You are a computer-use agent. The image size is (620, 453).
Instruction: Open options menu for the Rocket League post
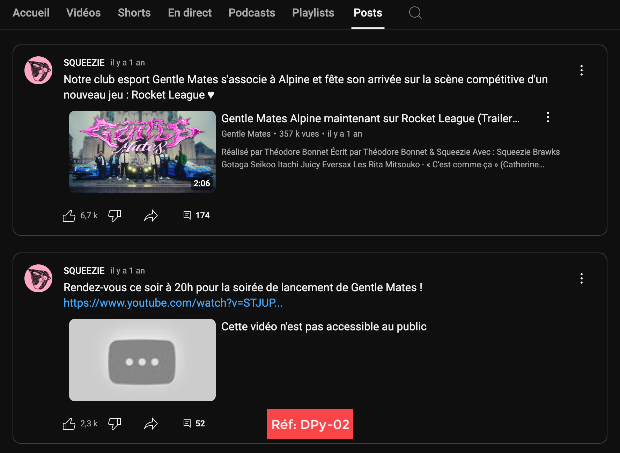pos(581,70)
